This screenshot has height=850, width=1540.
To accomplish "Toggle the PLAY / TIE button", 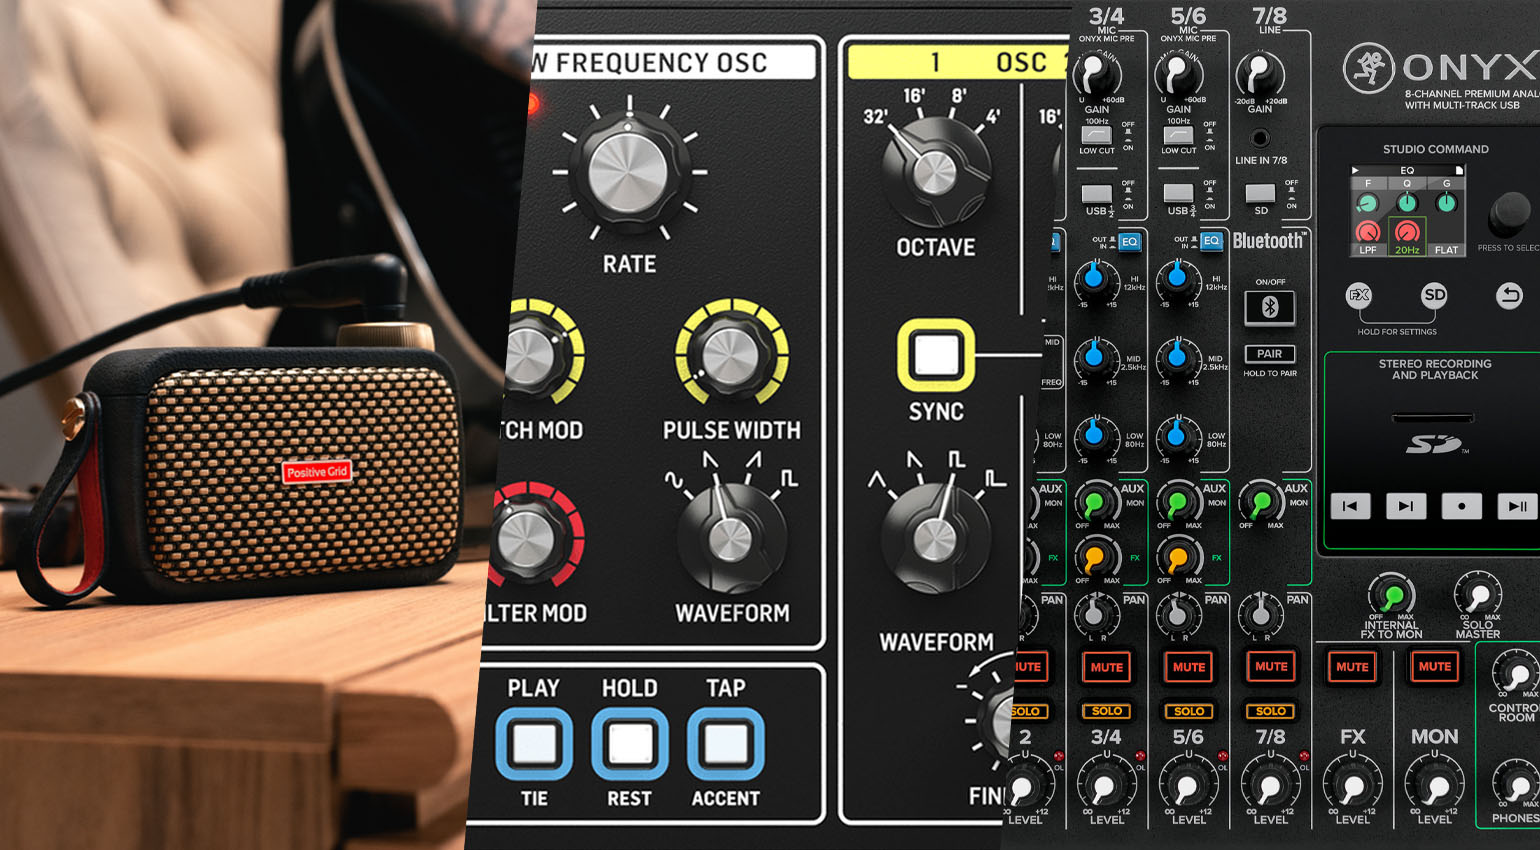I will pos(534,743).
